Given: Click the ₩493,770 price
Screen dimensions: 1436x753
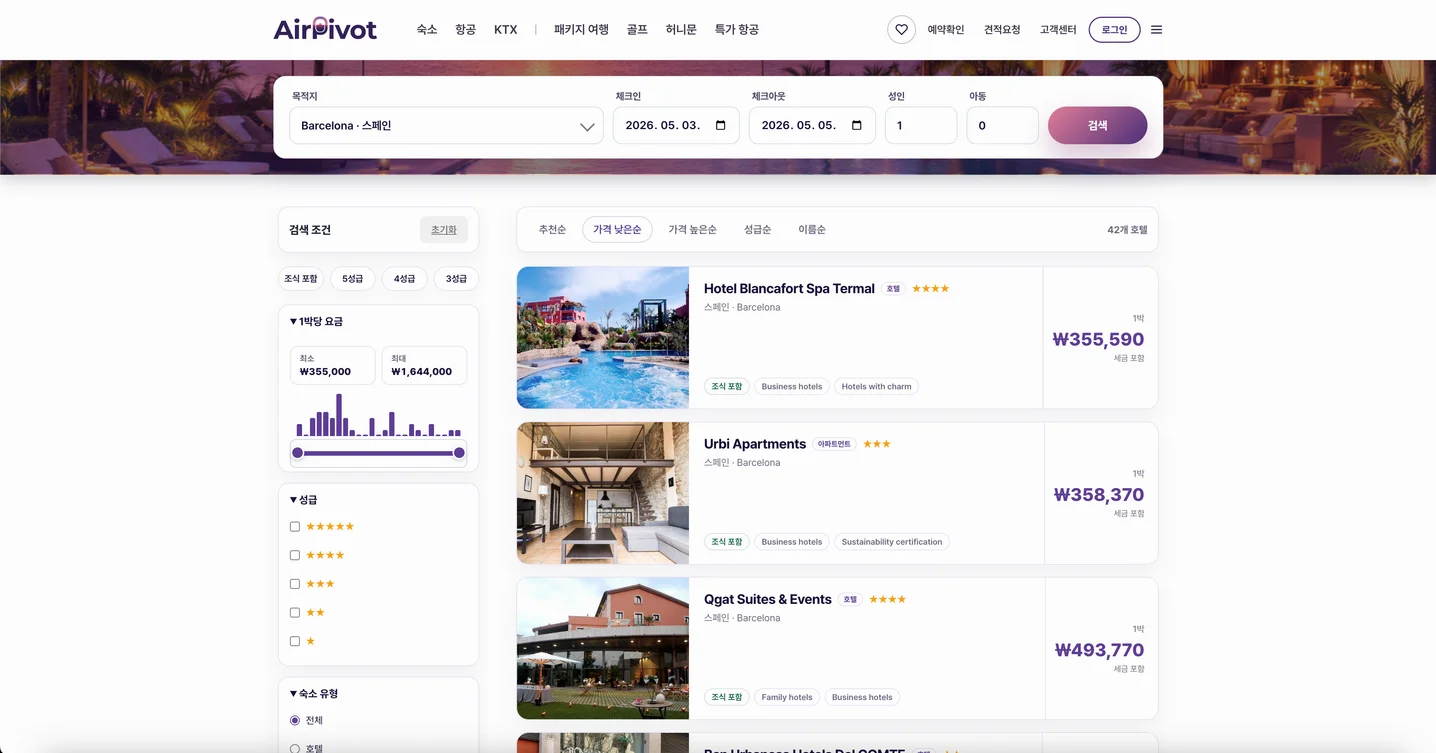Looking at the screenshot, I should pyautogui.click(x=1099, y=650).
